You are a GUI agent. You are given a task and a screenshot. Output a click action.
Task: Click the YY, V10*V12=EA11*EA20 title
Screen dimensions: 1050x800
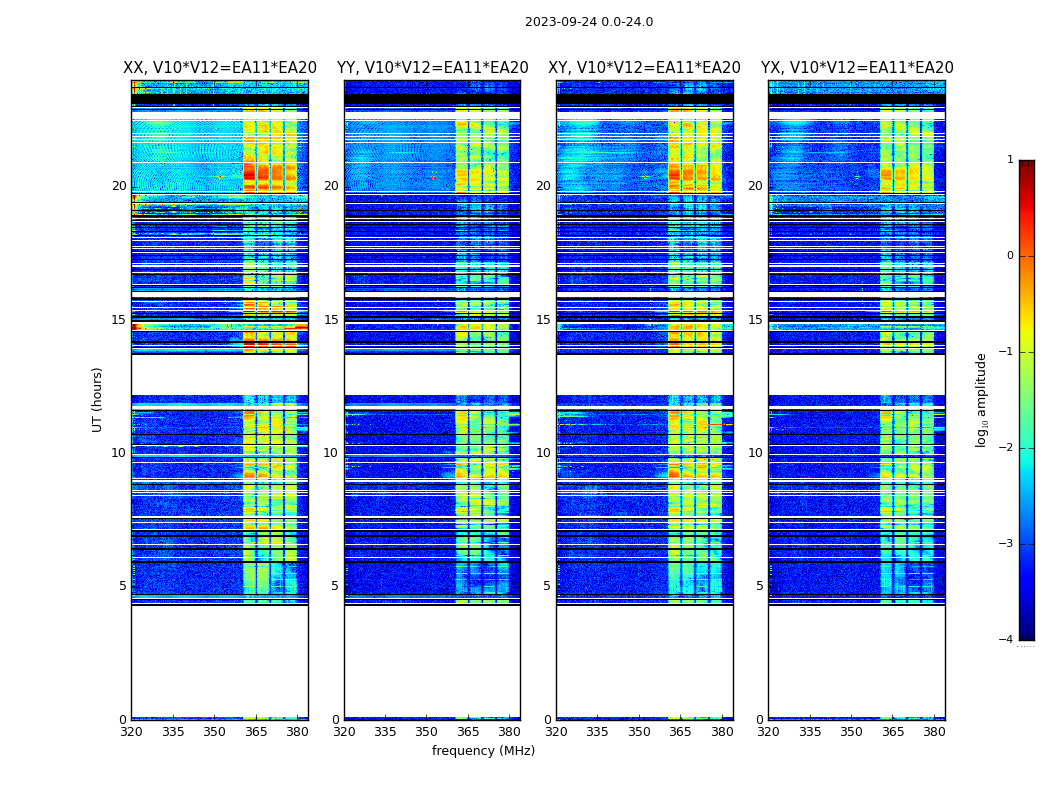click(x=432, y=68)
